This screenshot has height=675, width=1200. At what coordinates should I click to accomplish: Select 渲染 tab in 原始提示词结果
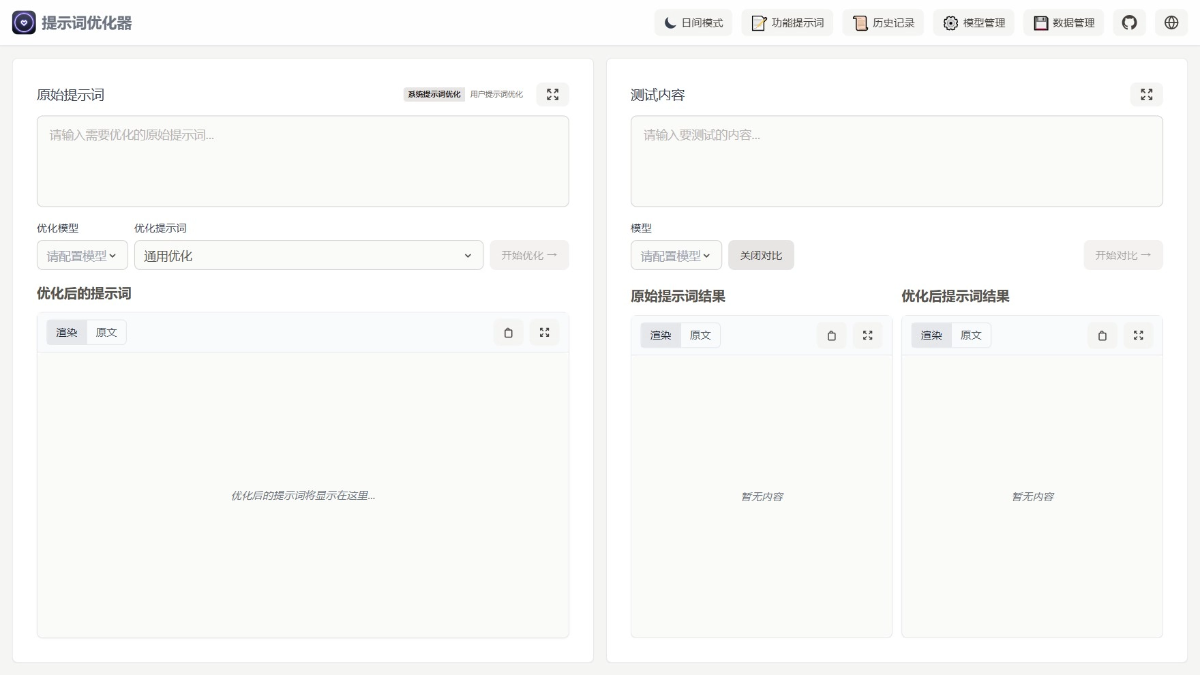pos(661,335)
